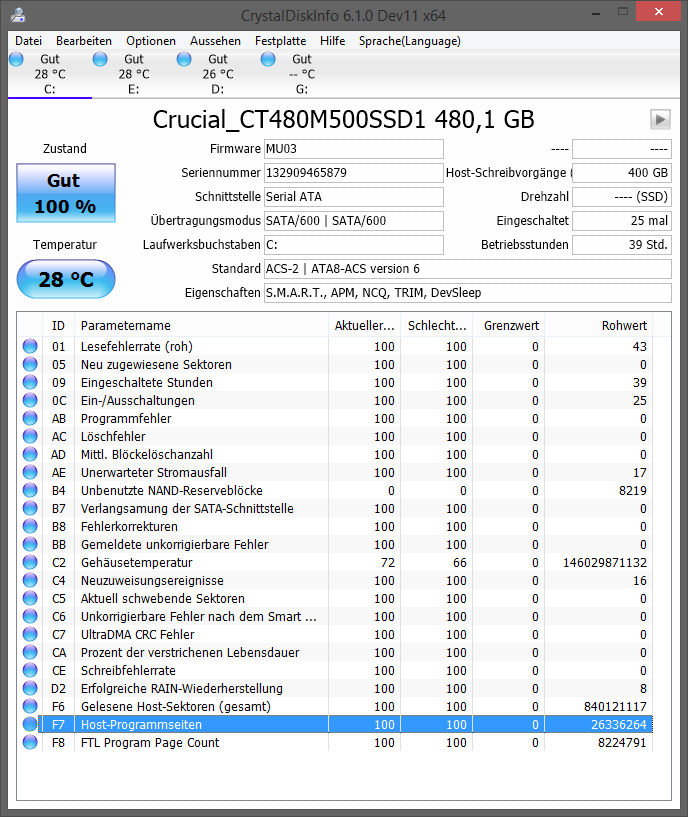Click status icon of Unerwarteter Stromausfall row
Screen dimensions: 688x817
coord(30,472)
